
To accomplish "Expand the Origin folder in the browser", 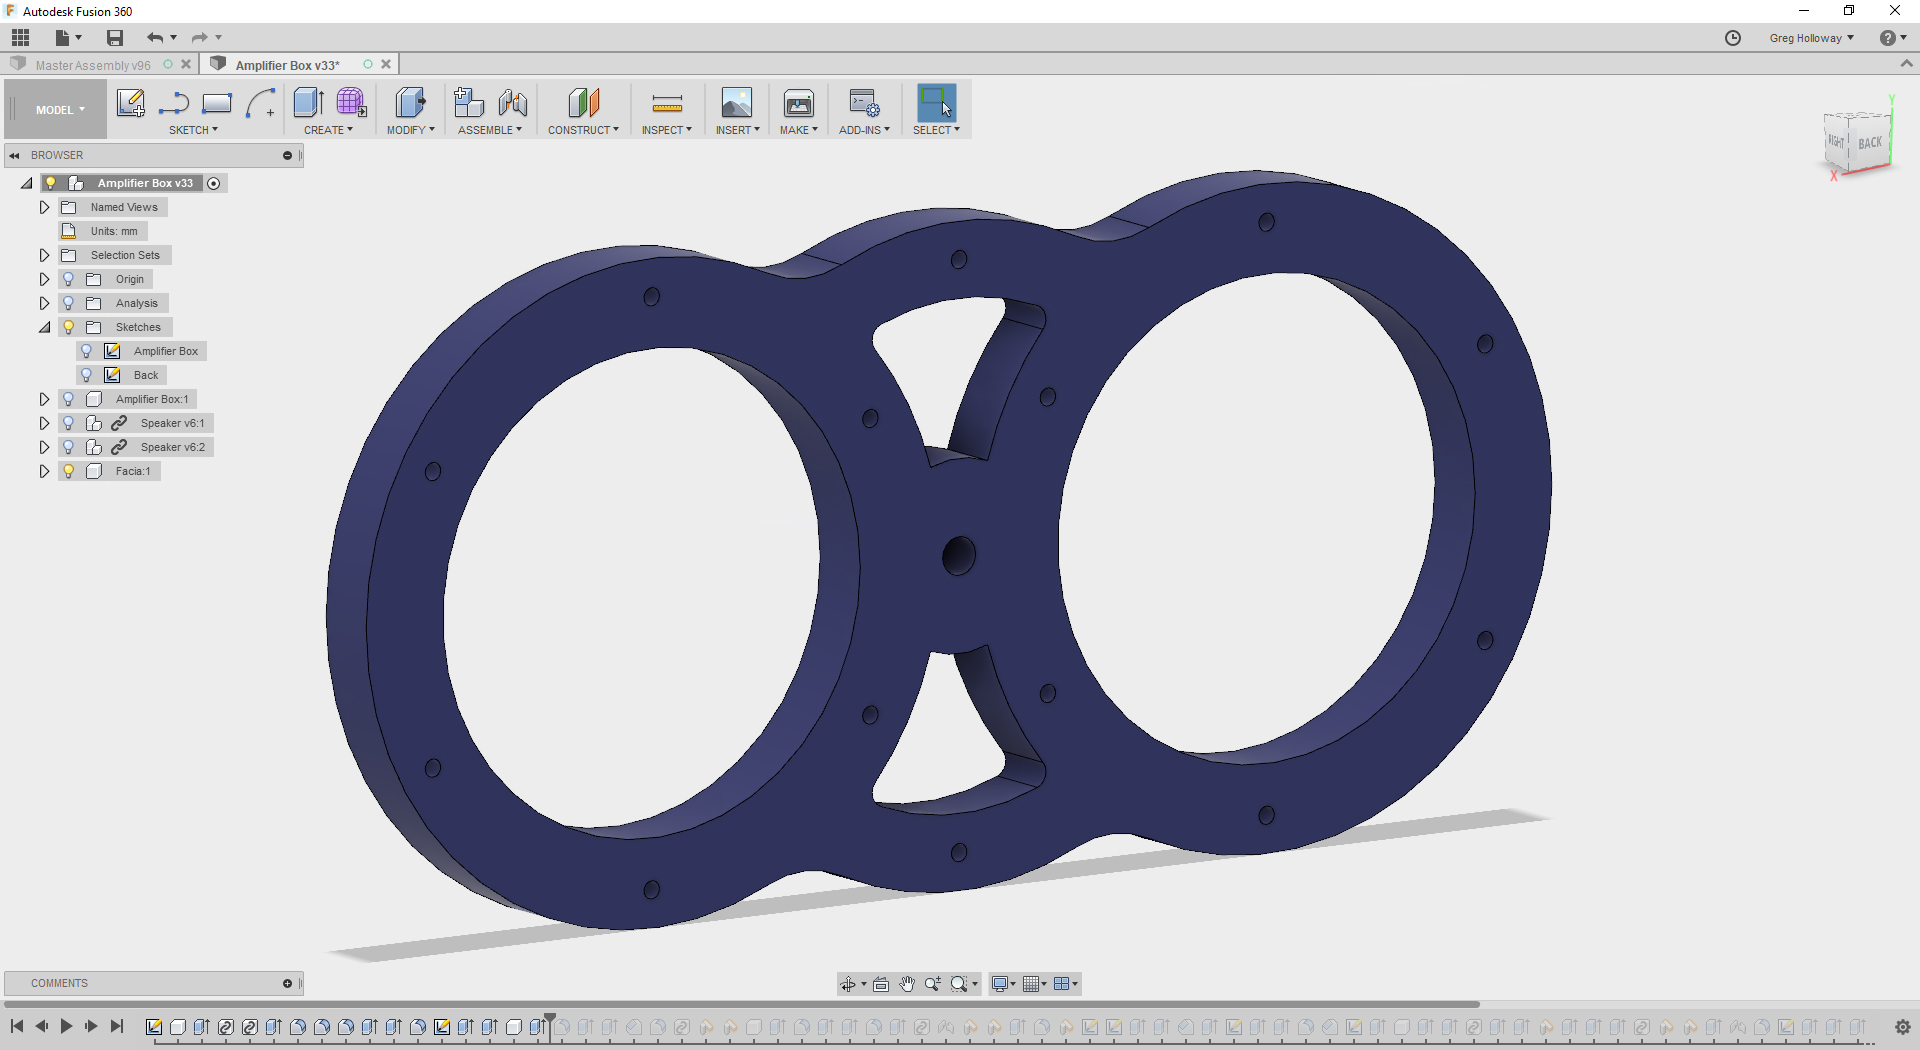I will point(44,279).
